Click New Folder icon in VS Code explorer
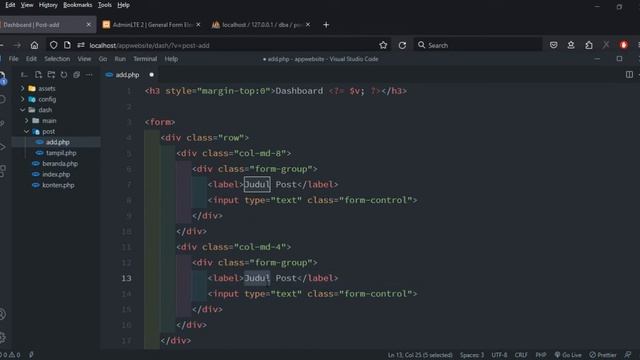Screen dimensions: 640x360 tap(51, 75)
